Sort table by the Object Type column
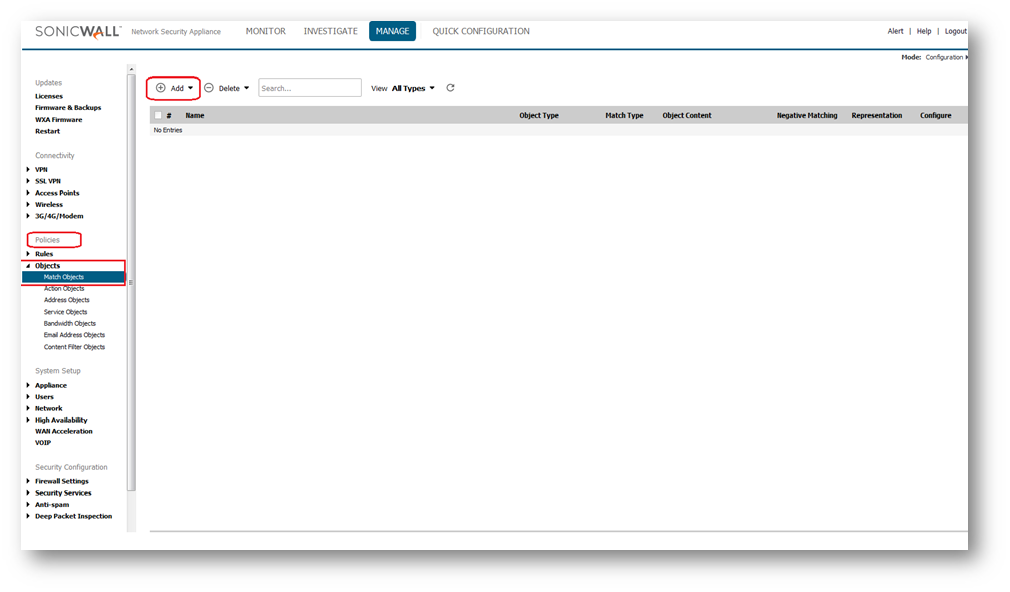 click(x=538, y=116)
